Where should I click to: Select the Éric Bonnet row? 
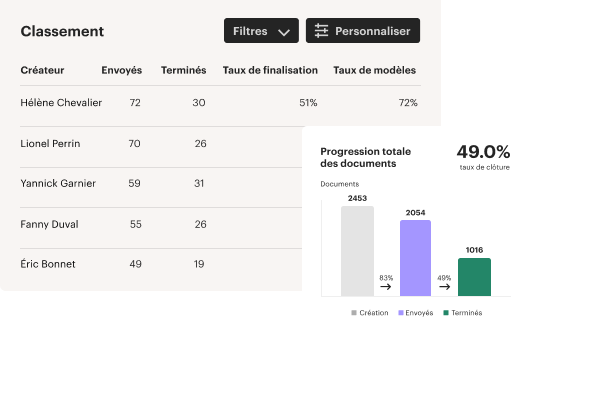pos(161,264)
